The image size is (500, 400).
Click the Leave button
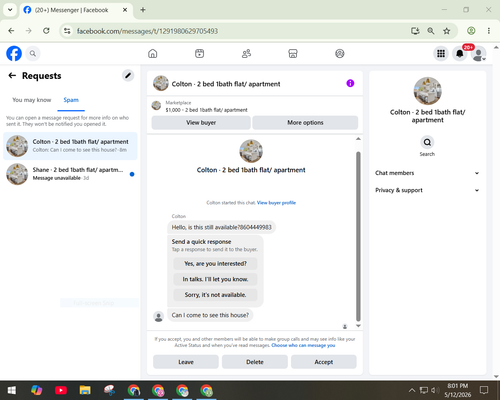tap(186, 362)
